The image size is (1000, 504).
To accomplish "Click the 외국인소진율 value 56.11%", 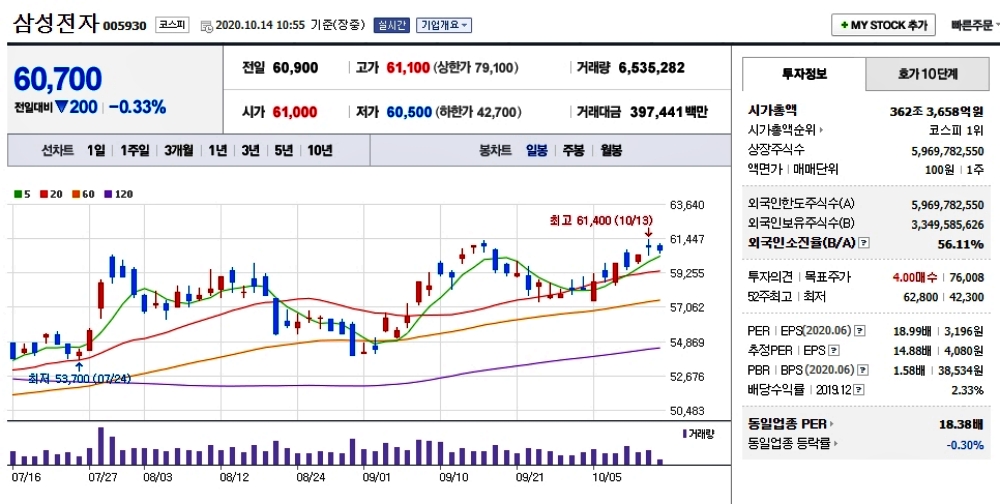I will click(960, 244).
